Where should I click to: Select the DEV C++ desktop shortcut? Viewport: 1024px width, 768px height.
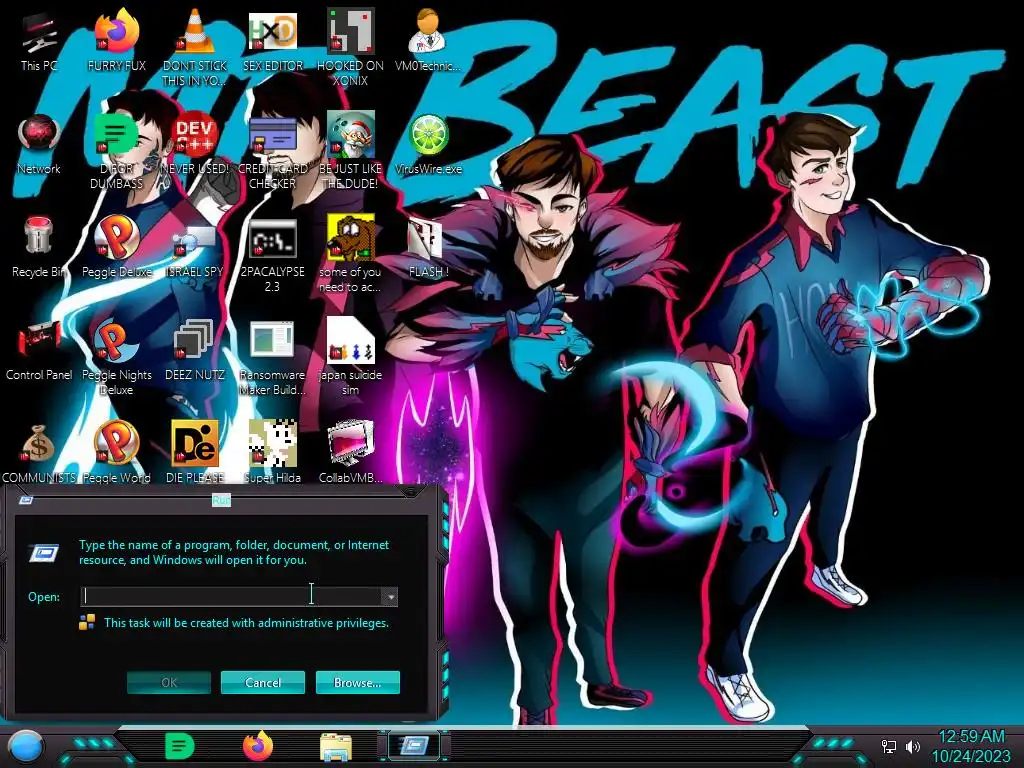[x=195, y=145]
